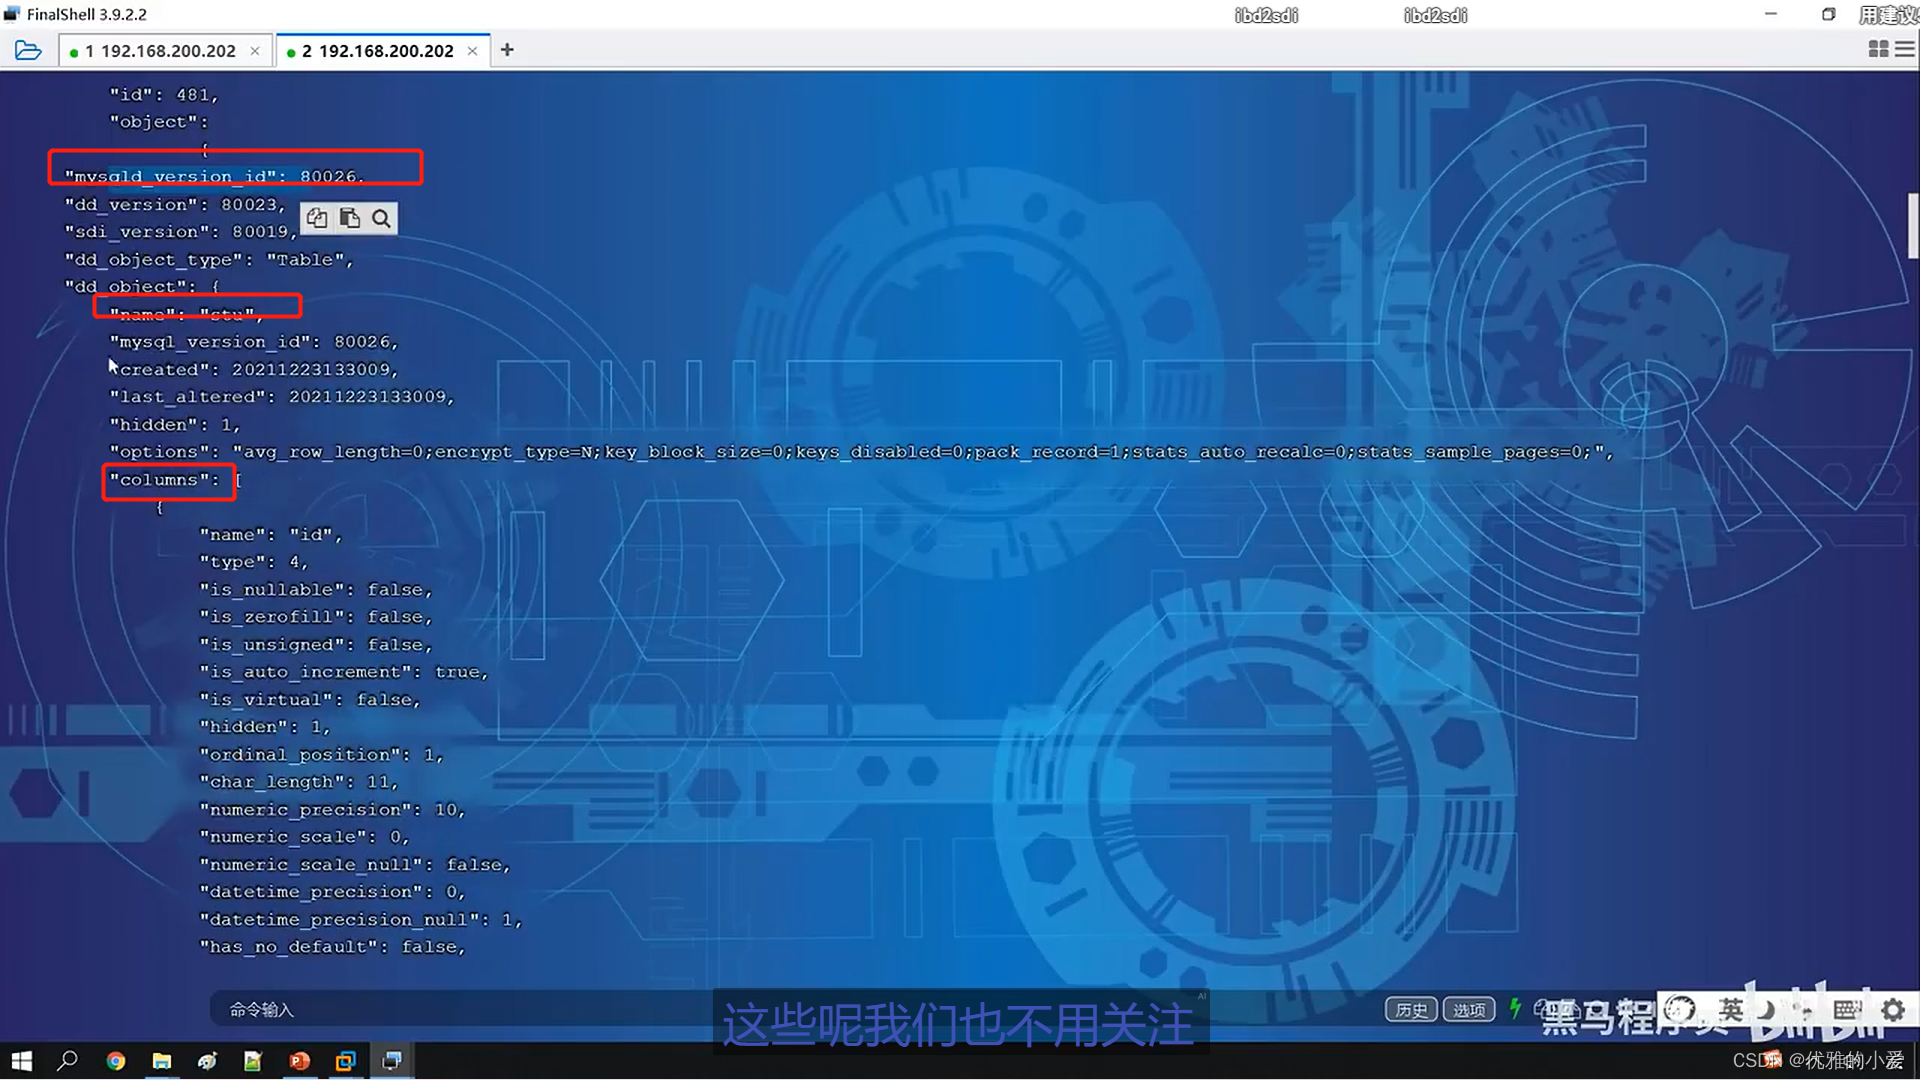The width and height of the screenshot is (1920, 1080).
Task: Select the magnifier search icon in the popup toolbar
Action: coord(381,218)
